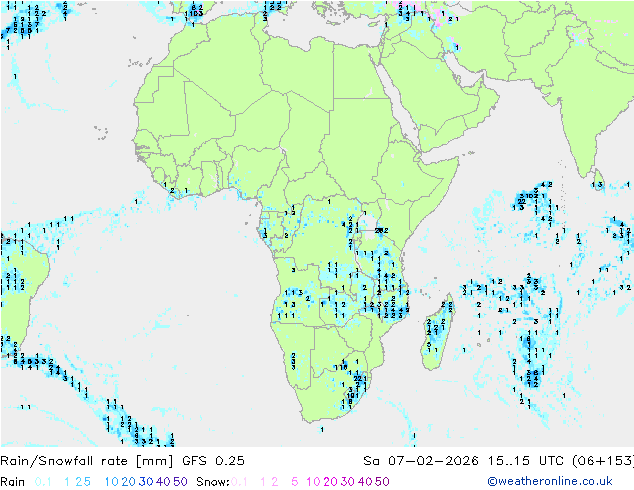This screenshot has height=490, width=634.
Task: Click the date 'Sa 07-02-2026' text
Action: (421, 461)
